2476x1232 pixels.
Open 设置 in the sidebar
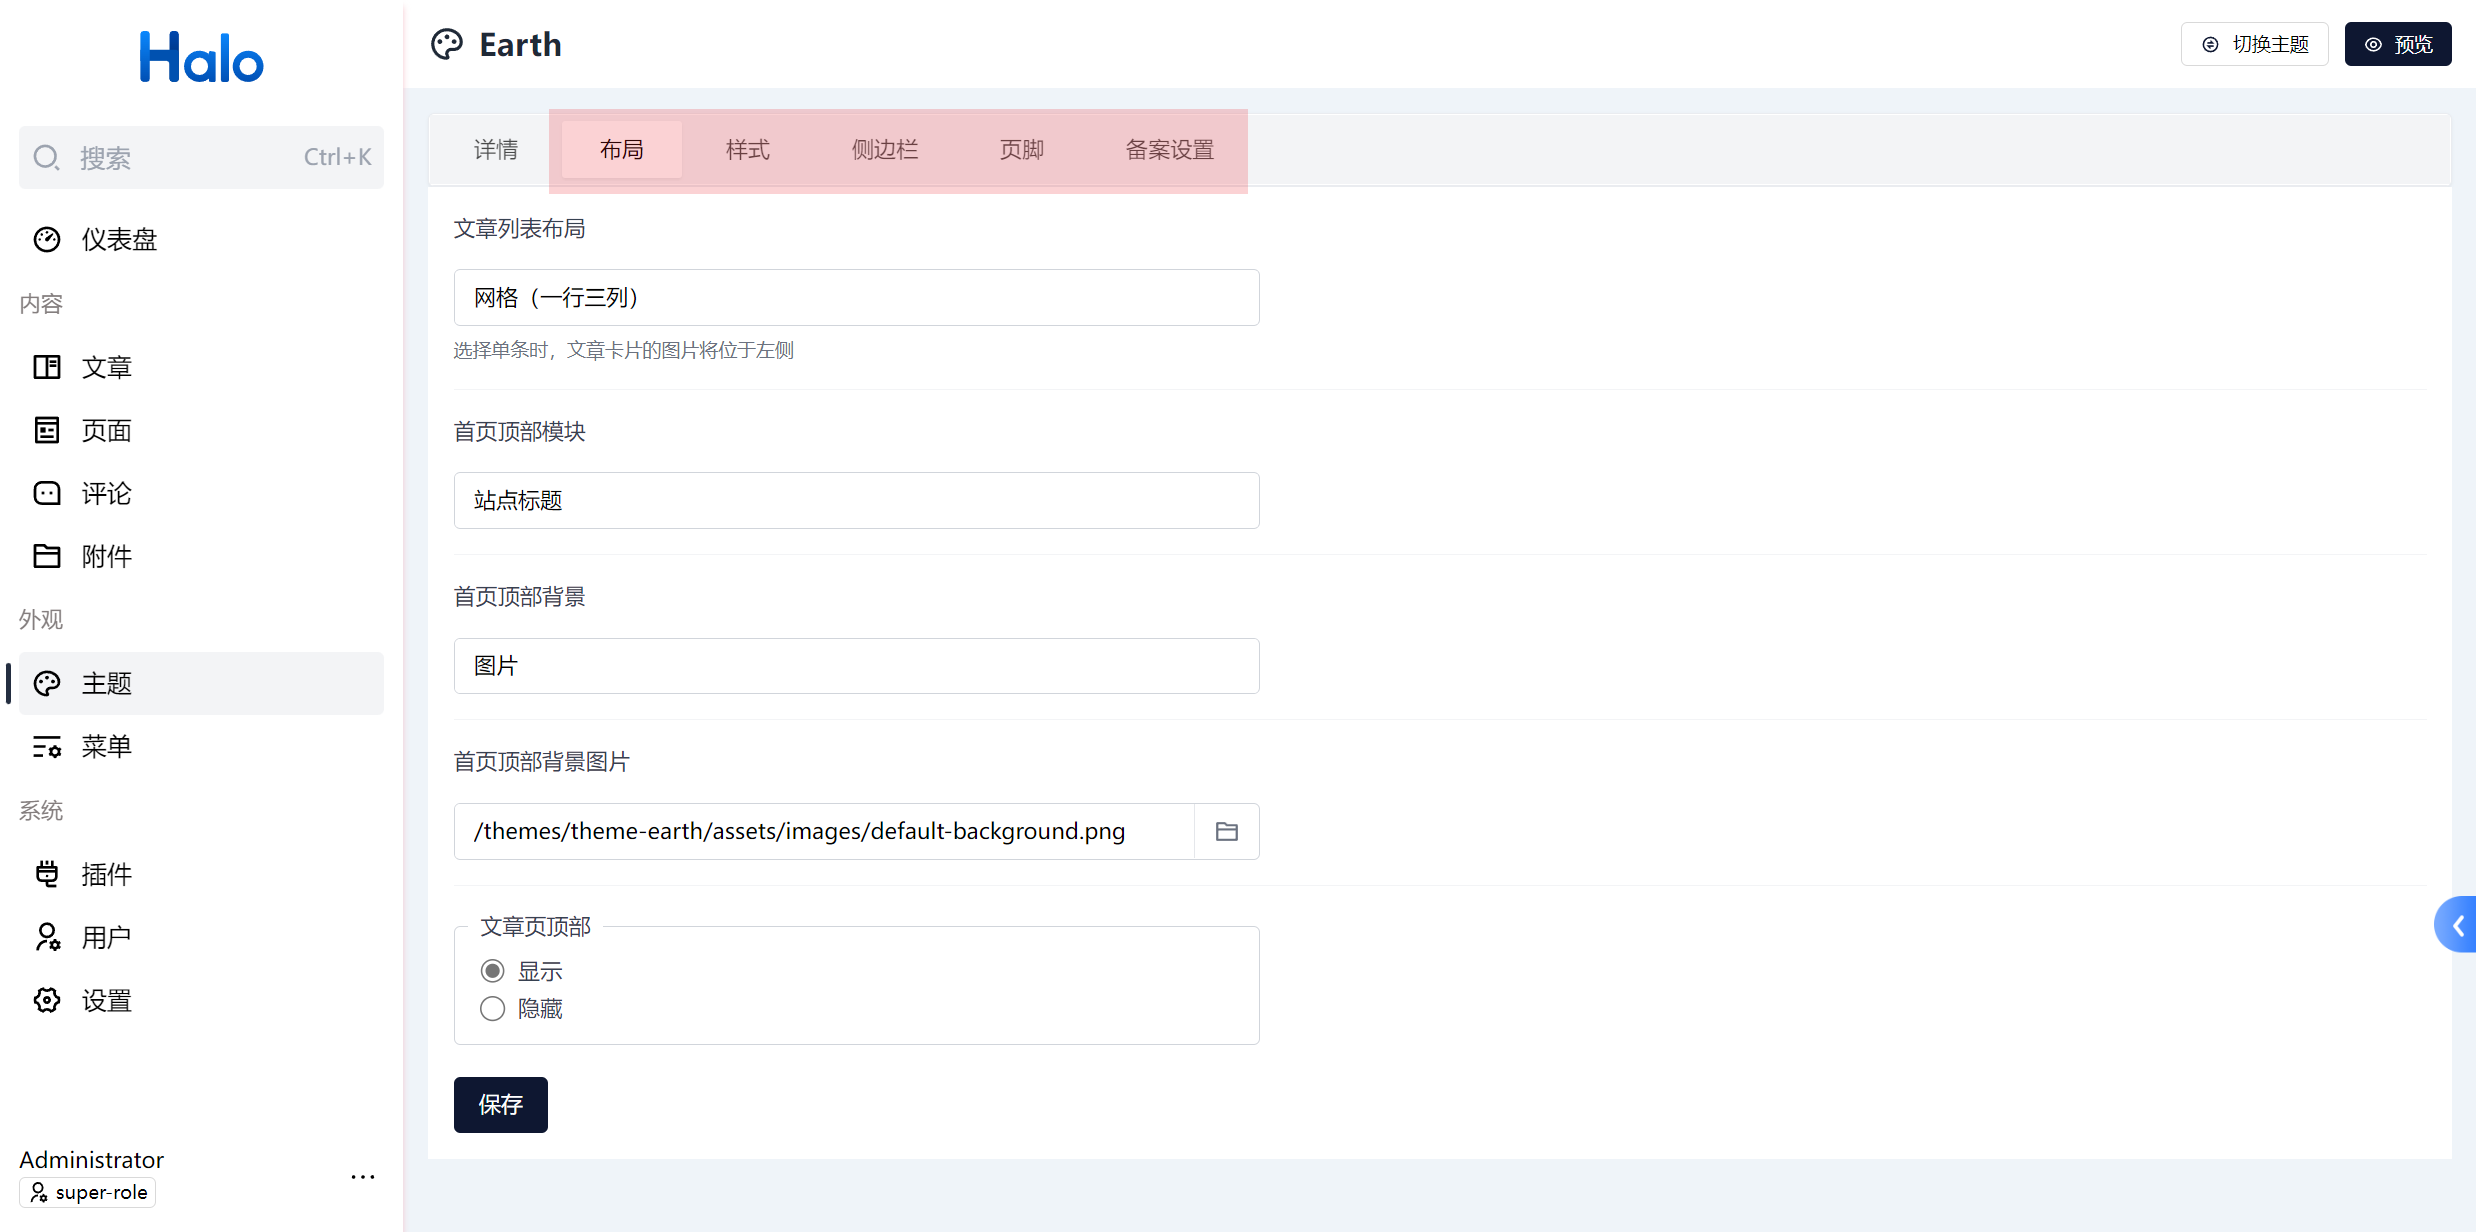(201, 1000)
